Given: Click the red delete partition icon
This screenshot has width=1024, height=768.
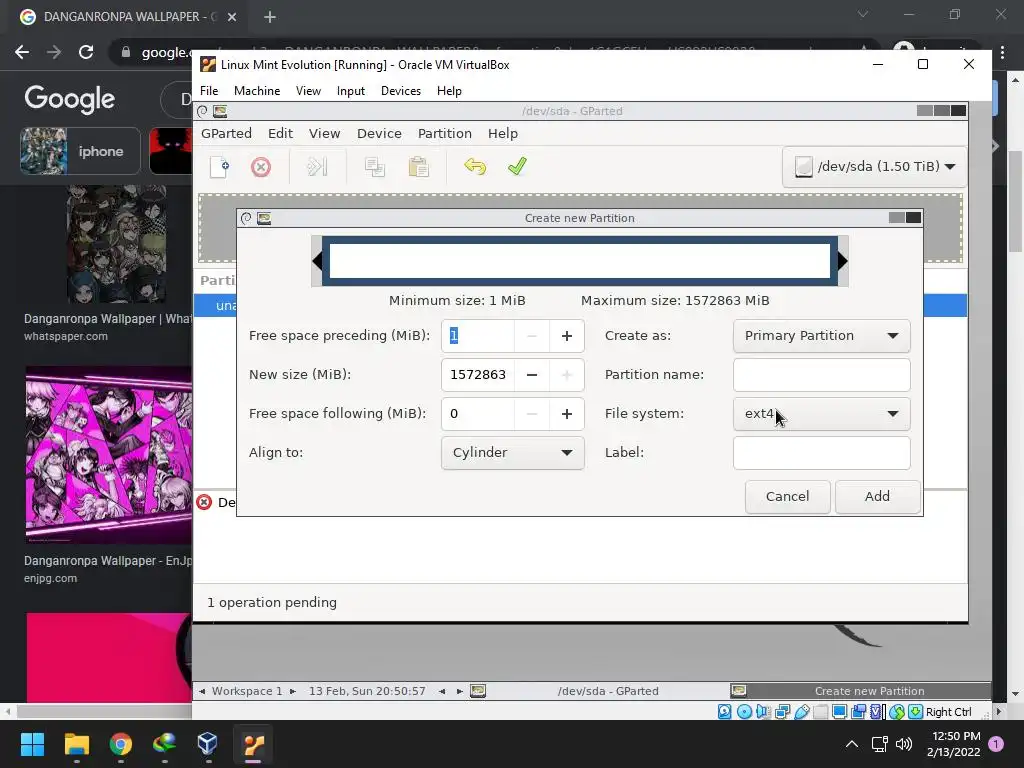Looking at the screenshot, I should (x=261, y=167).
